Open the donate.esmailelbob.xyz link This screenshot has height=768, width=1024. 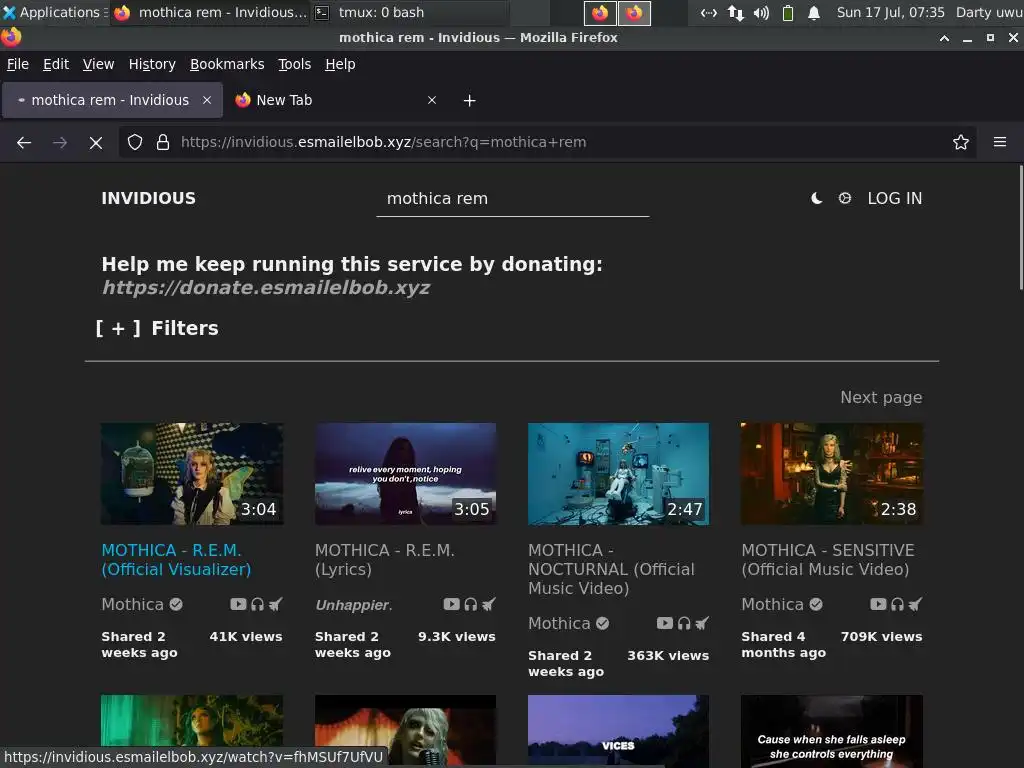(266, 287)
